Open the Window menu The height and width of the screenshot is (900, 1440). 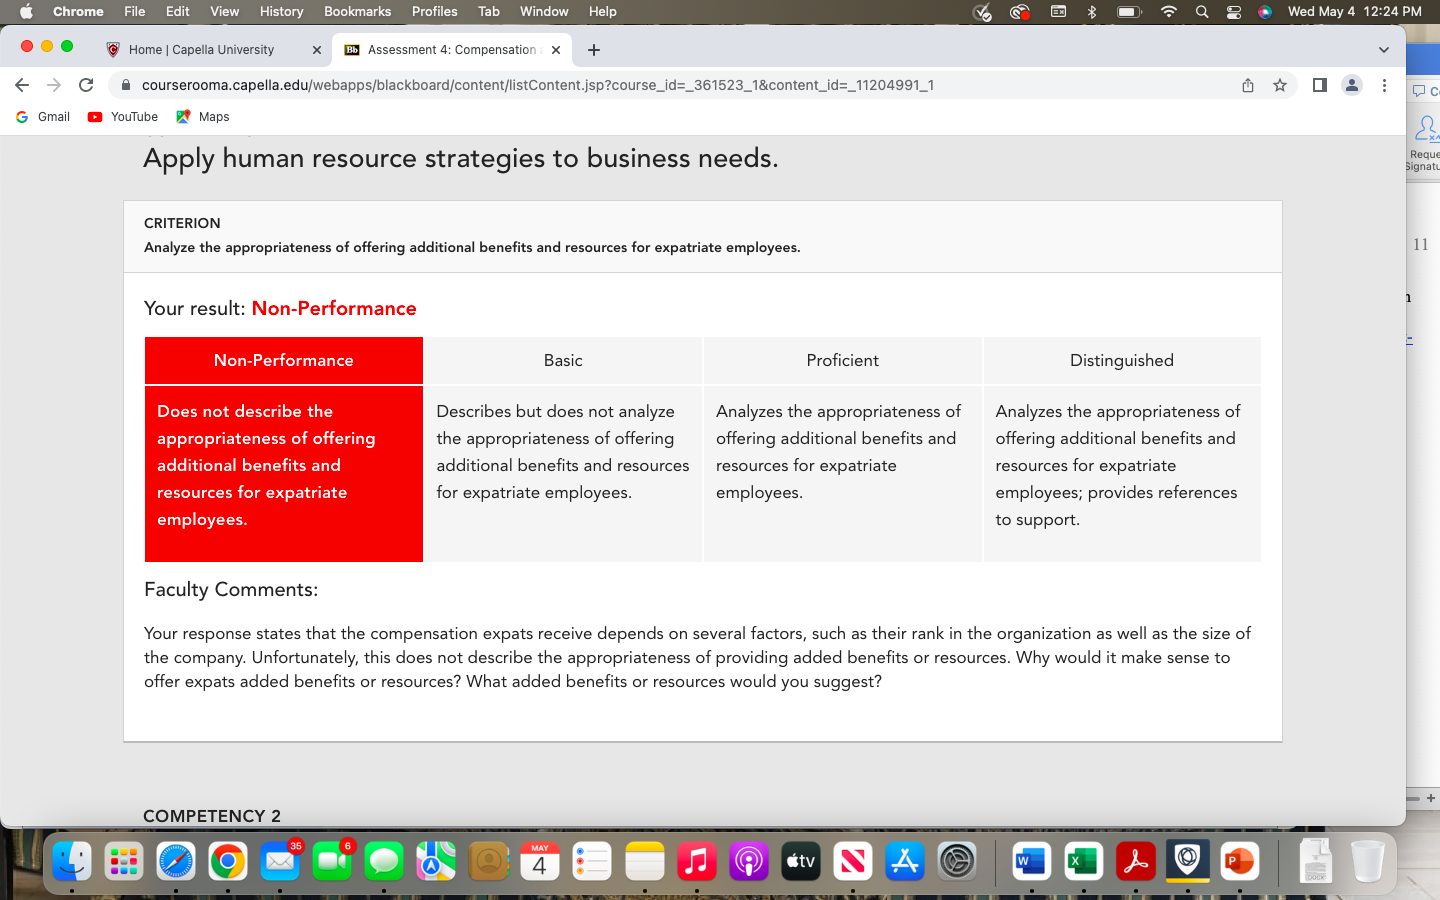pyautogui.click(x=545, y=11)
